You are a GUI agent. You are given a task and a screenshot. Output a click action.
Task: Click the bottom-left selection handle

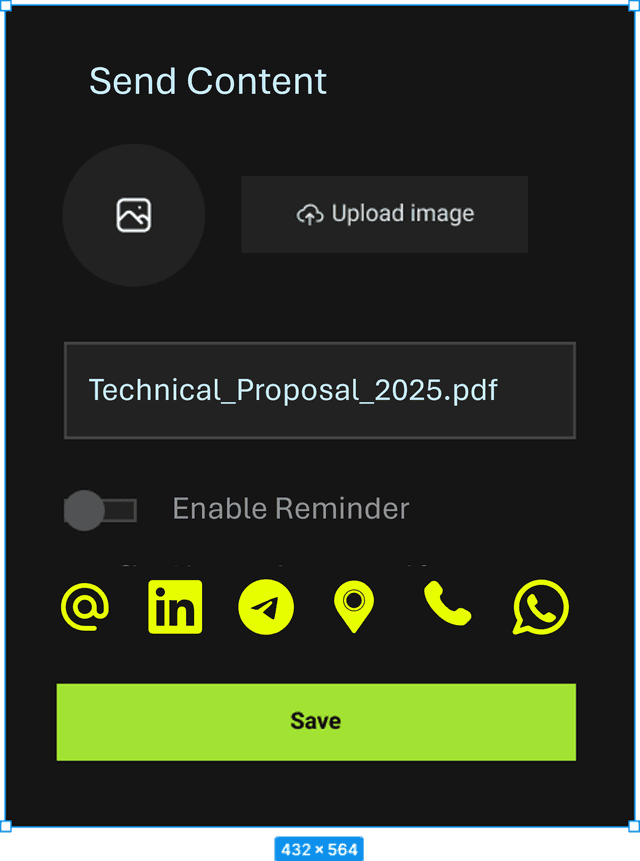point(5,826)
